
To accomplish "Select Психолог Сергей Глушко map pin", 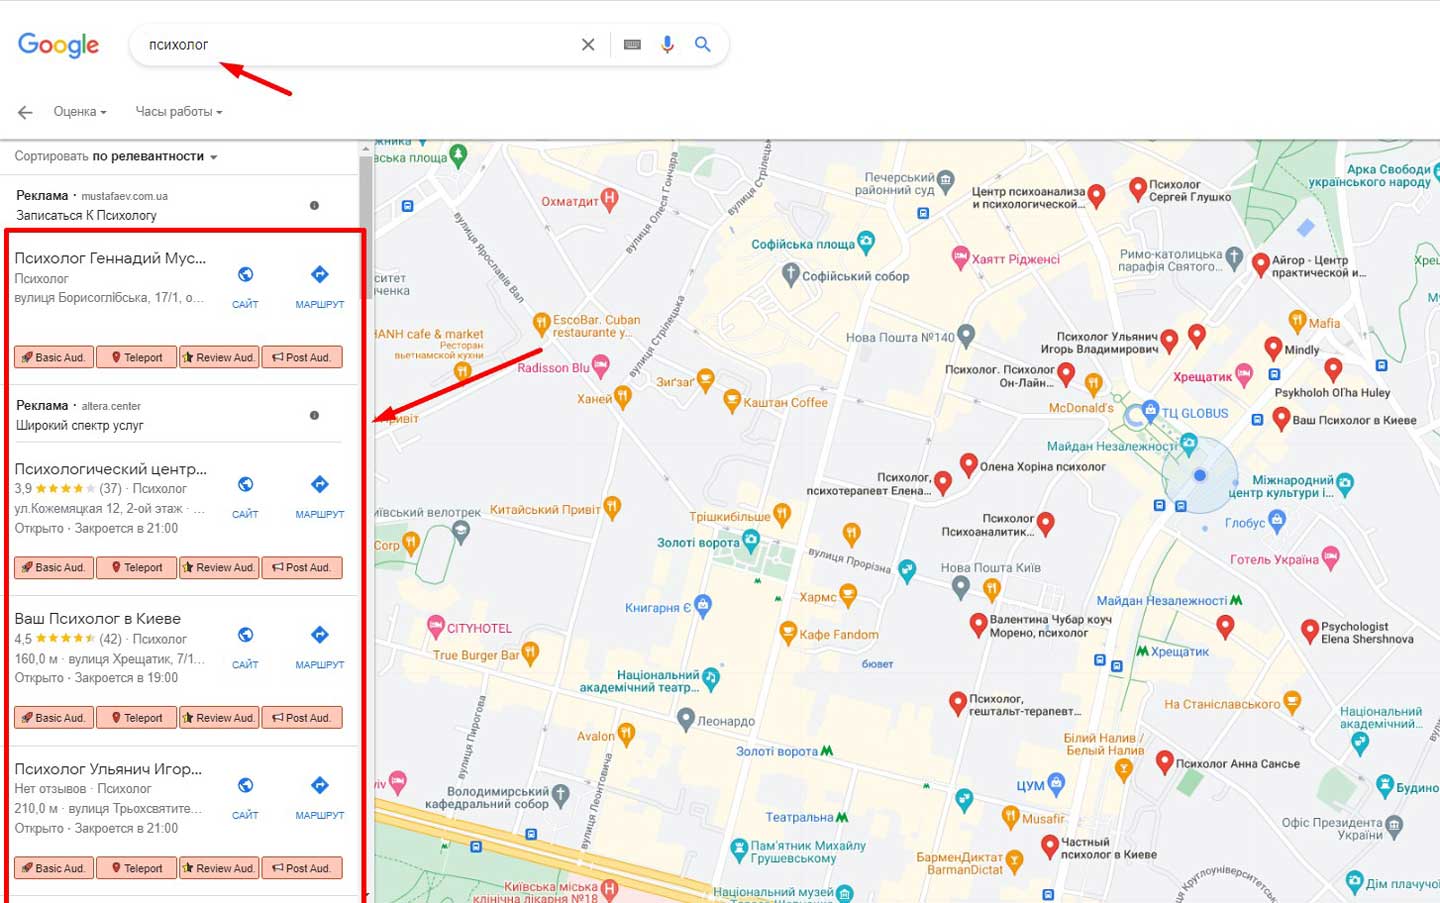I will 1137,188.
